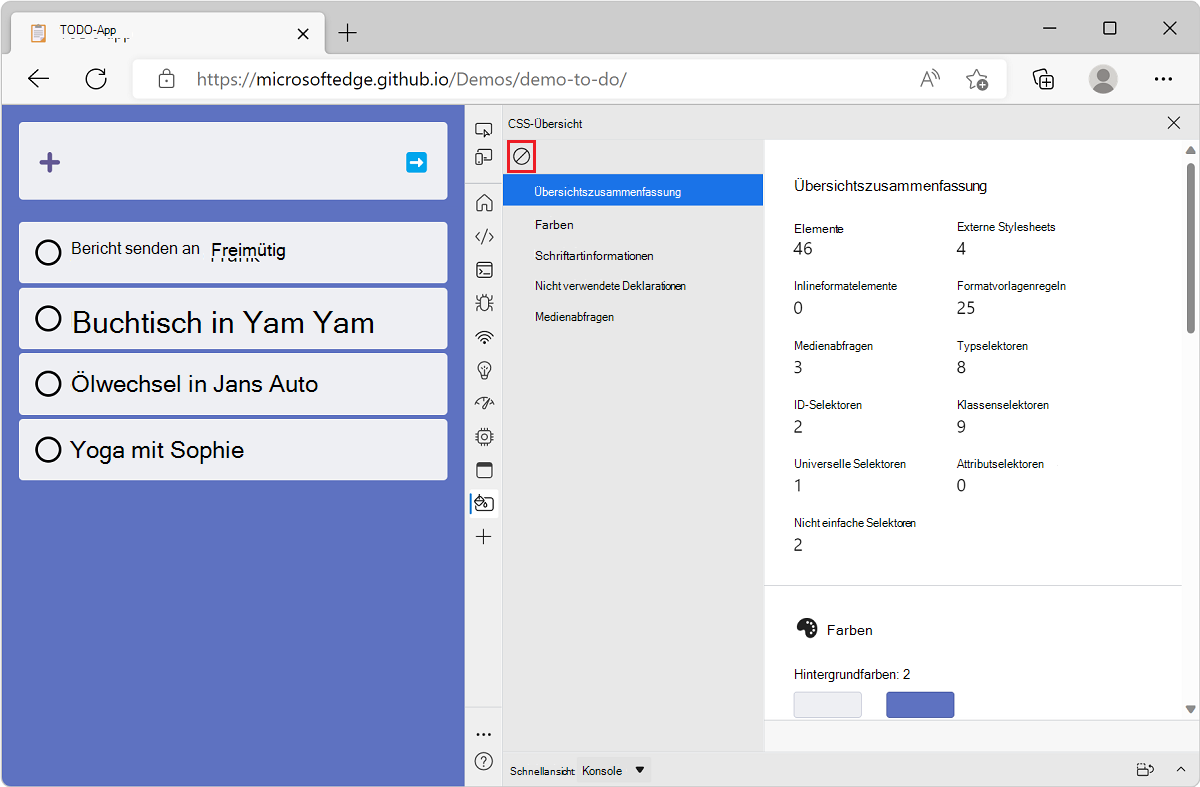The width and height of the screenshot is (1200, 787).
Task: Click the clear CSS overview icon
Action: pyautogui.click(x=522, y=155)
